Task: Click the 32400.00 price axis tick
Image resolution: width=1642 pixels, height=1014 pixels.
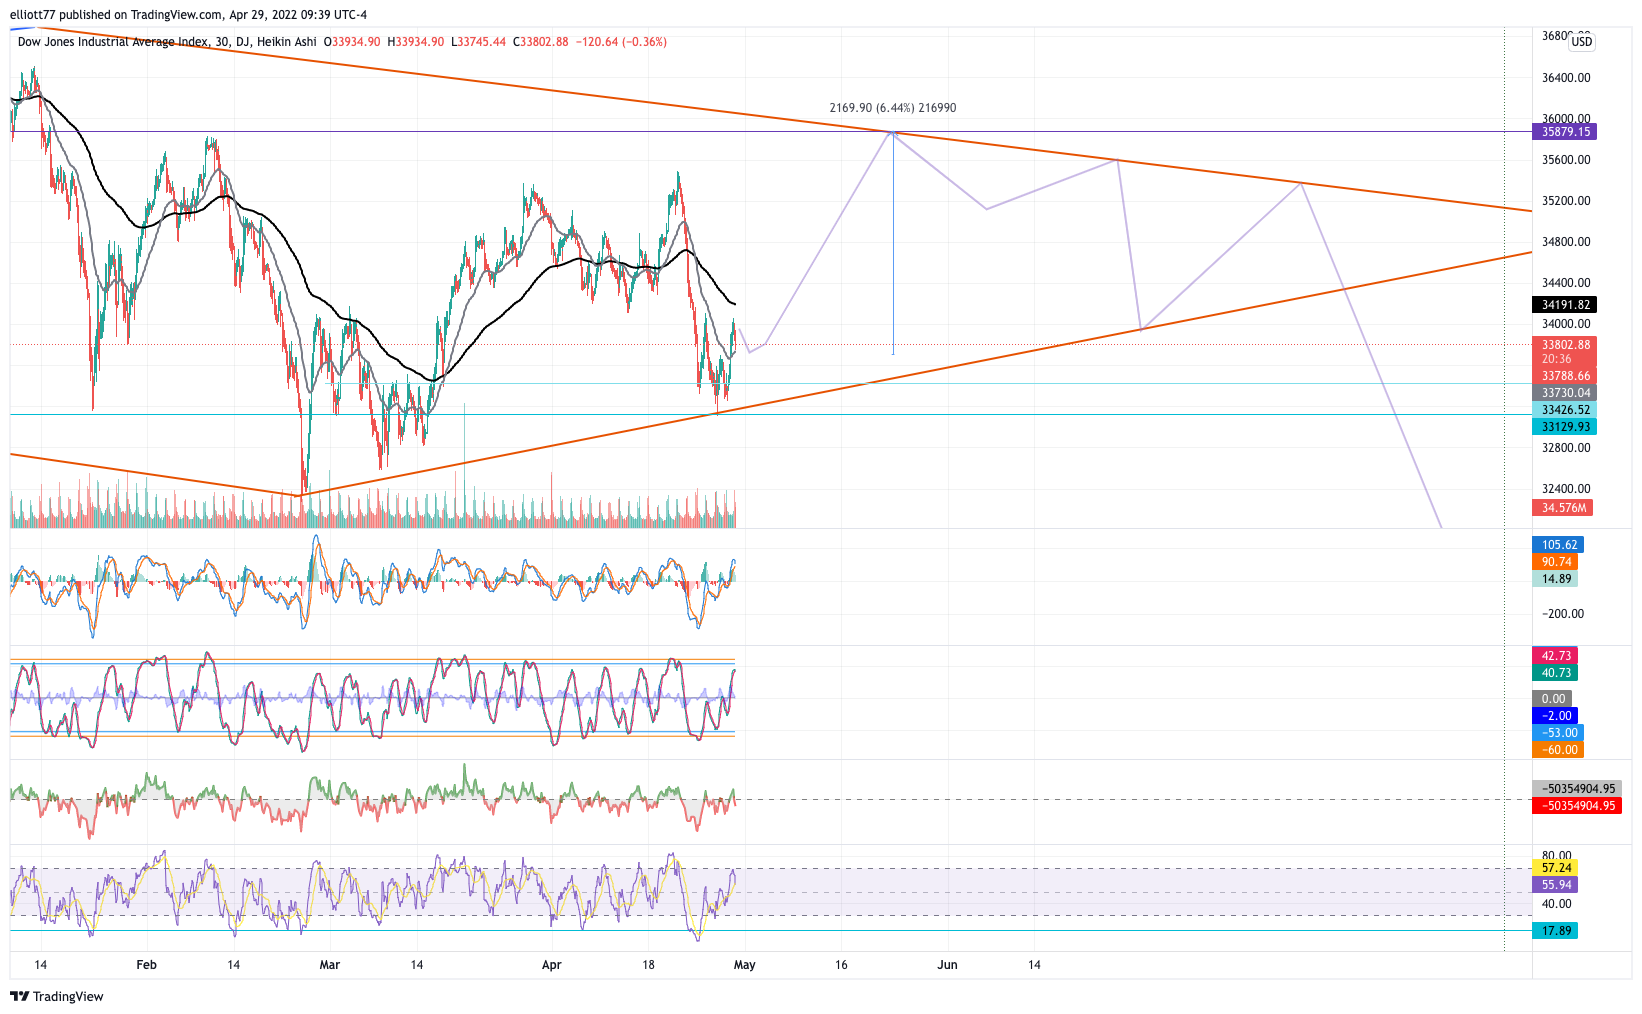Action: coord(1565,489)
